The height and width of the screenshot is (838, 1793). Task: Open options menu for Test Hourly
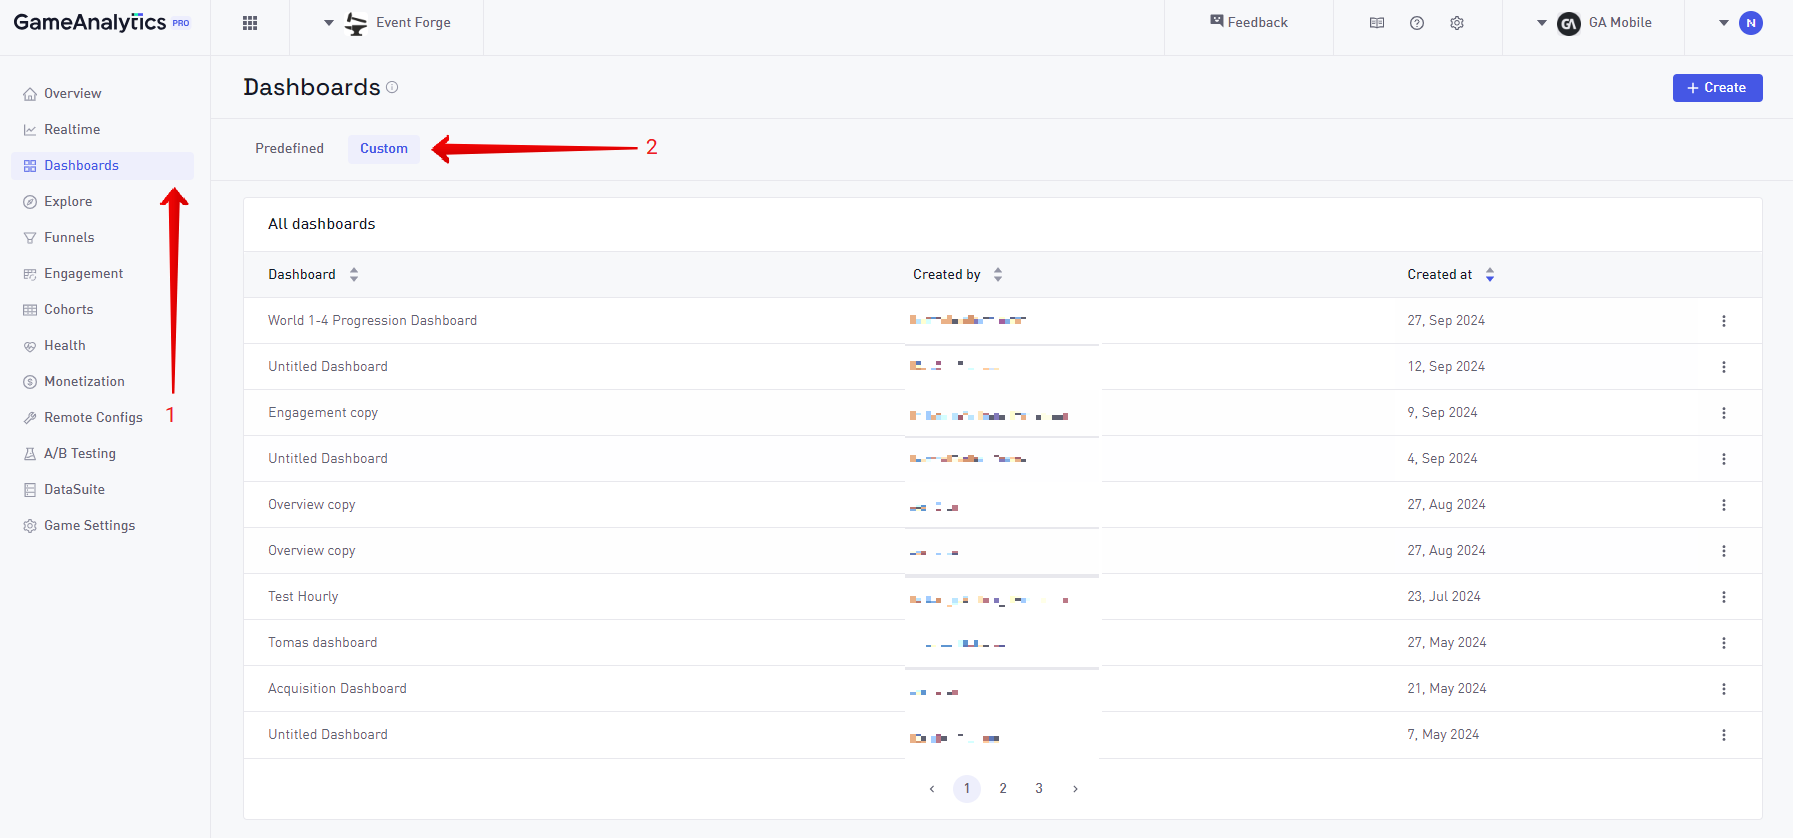[1723, 597]
